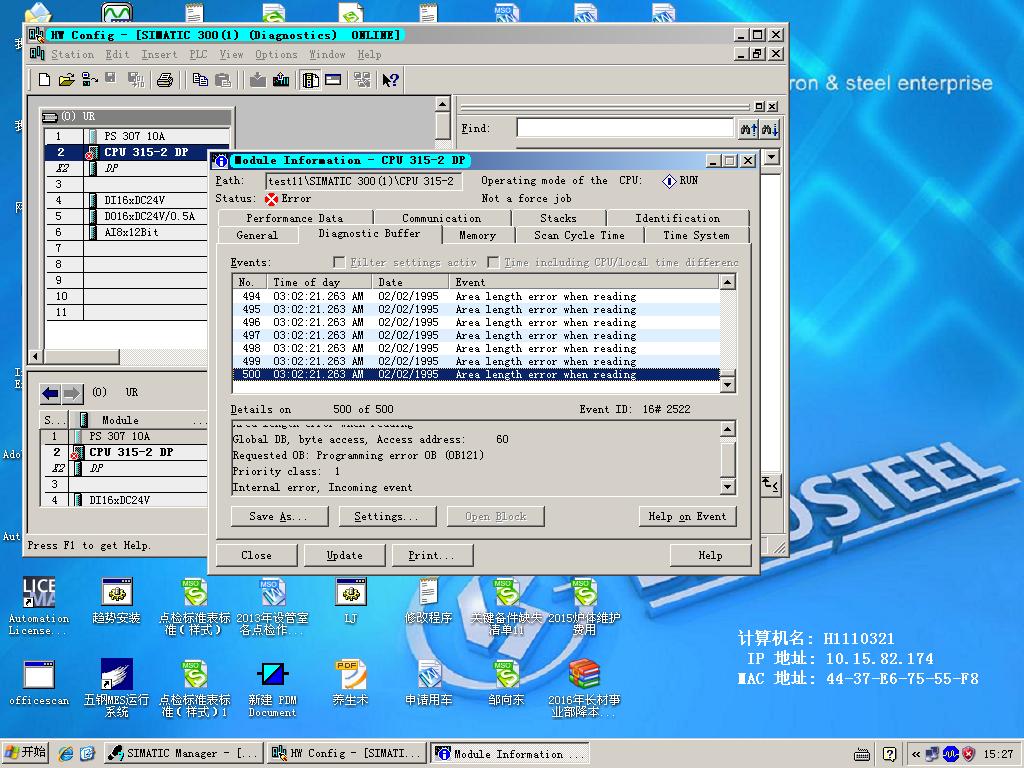Click the Address overview window icon

[x=333, y=80]
